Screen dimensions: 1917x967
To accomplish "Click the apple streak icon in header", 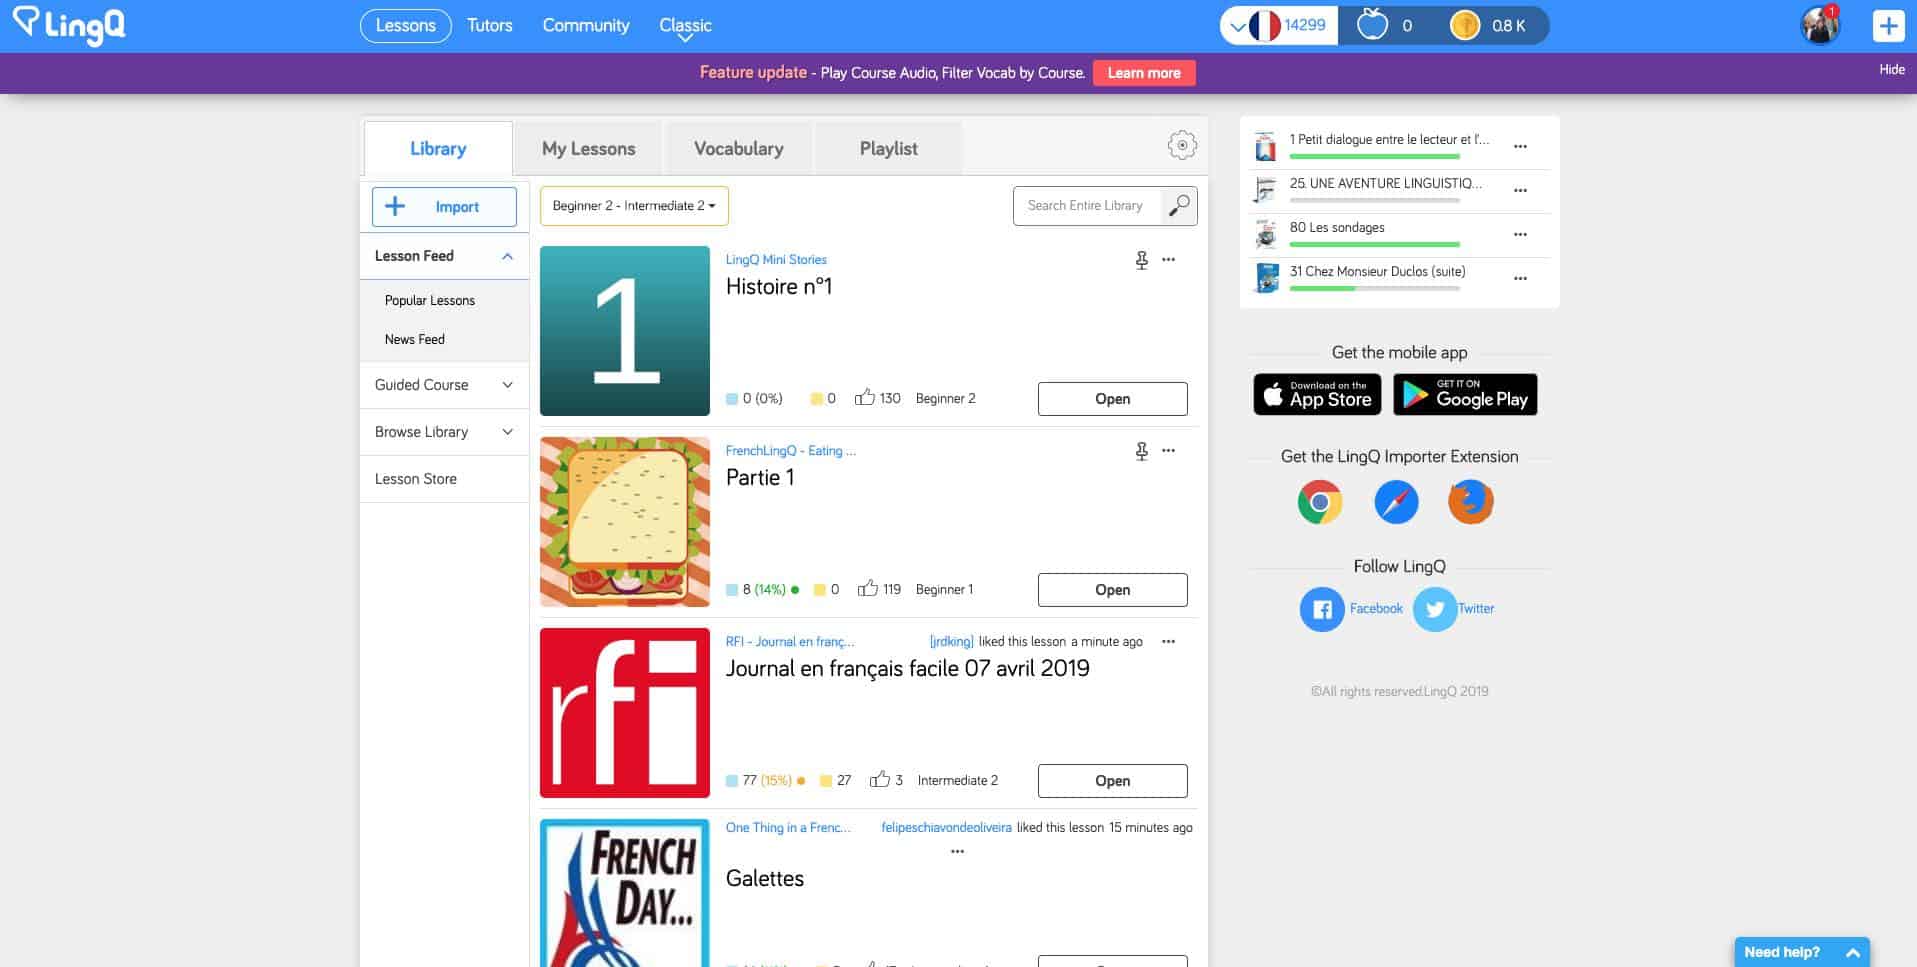I will [1372, 25].
